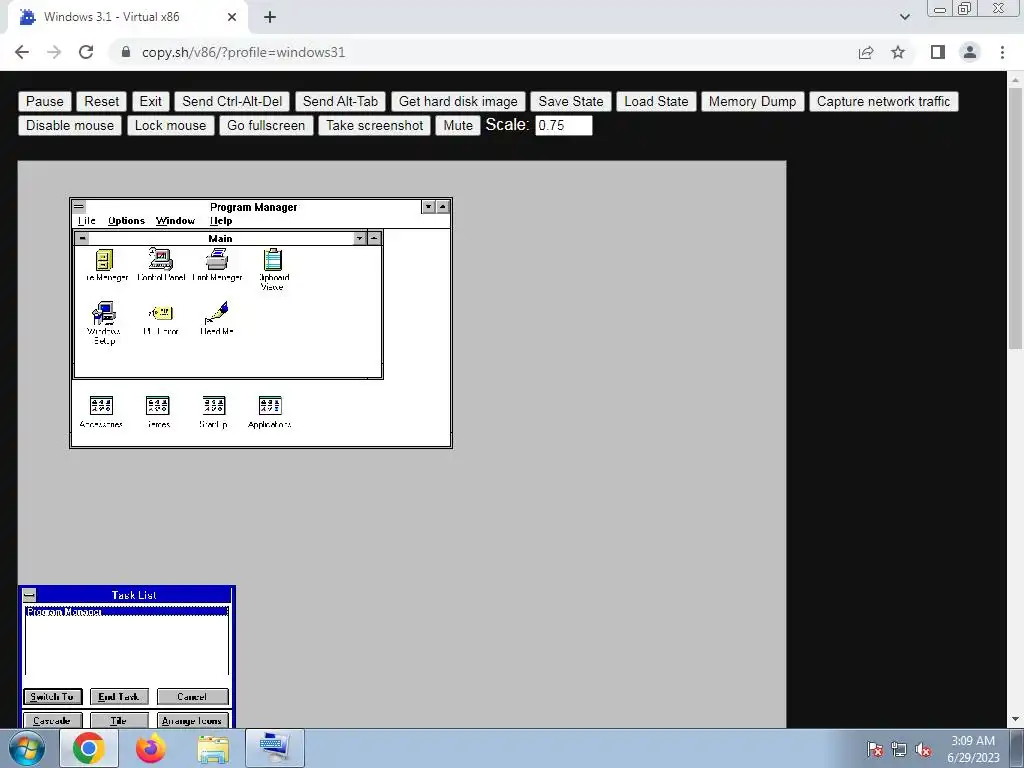The image size is (1024, 768).
Task: Open a new browser tab
Action: 270,17
